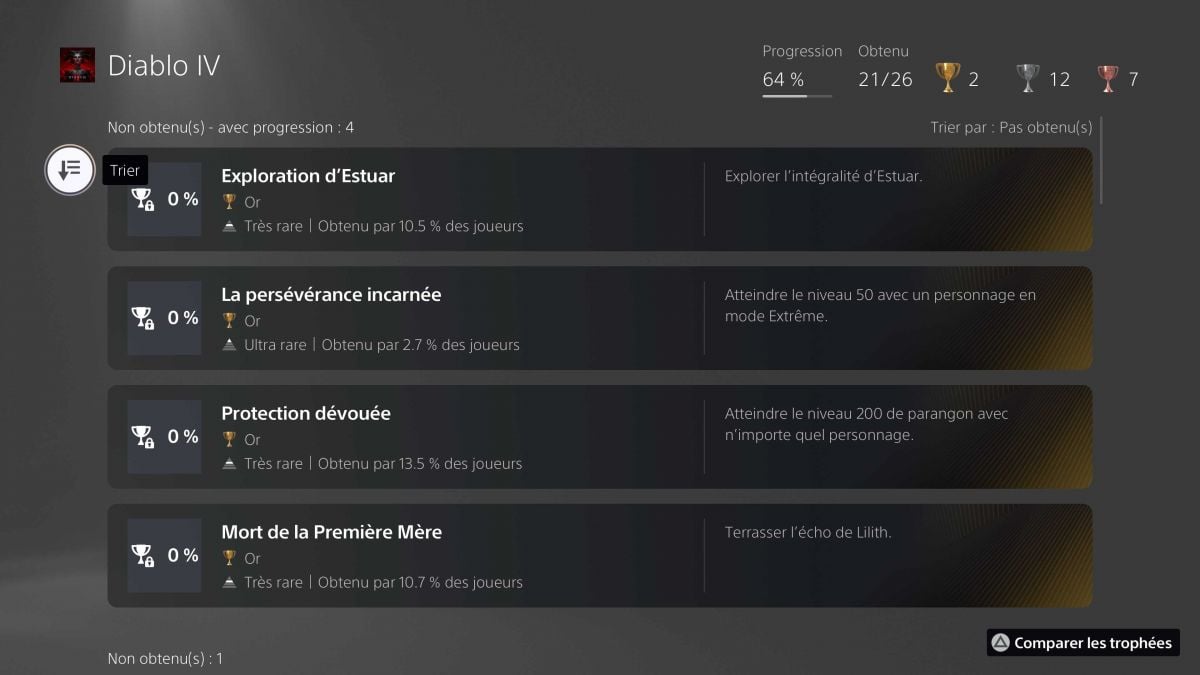Select the Exploration d'Estuar trophy title
1200x675 pixels.
[308, 176]
